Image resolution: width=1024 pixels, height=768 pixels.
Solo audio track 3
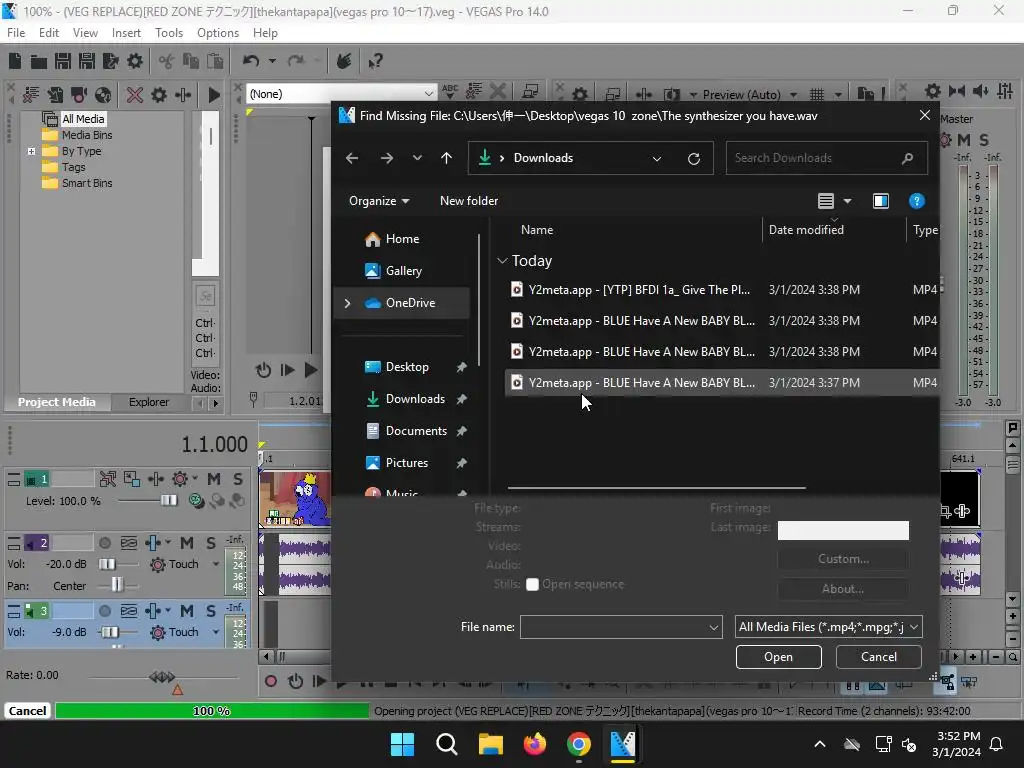[x=210, y=611]
